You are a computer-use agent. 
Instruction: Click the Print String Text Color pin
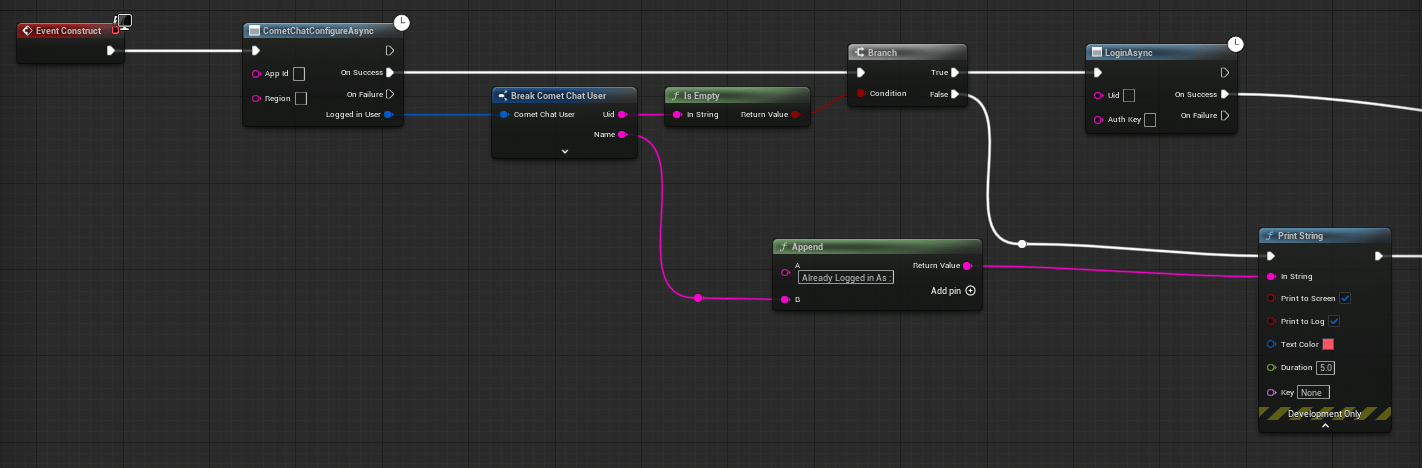tap(1271, 344)
